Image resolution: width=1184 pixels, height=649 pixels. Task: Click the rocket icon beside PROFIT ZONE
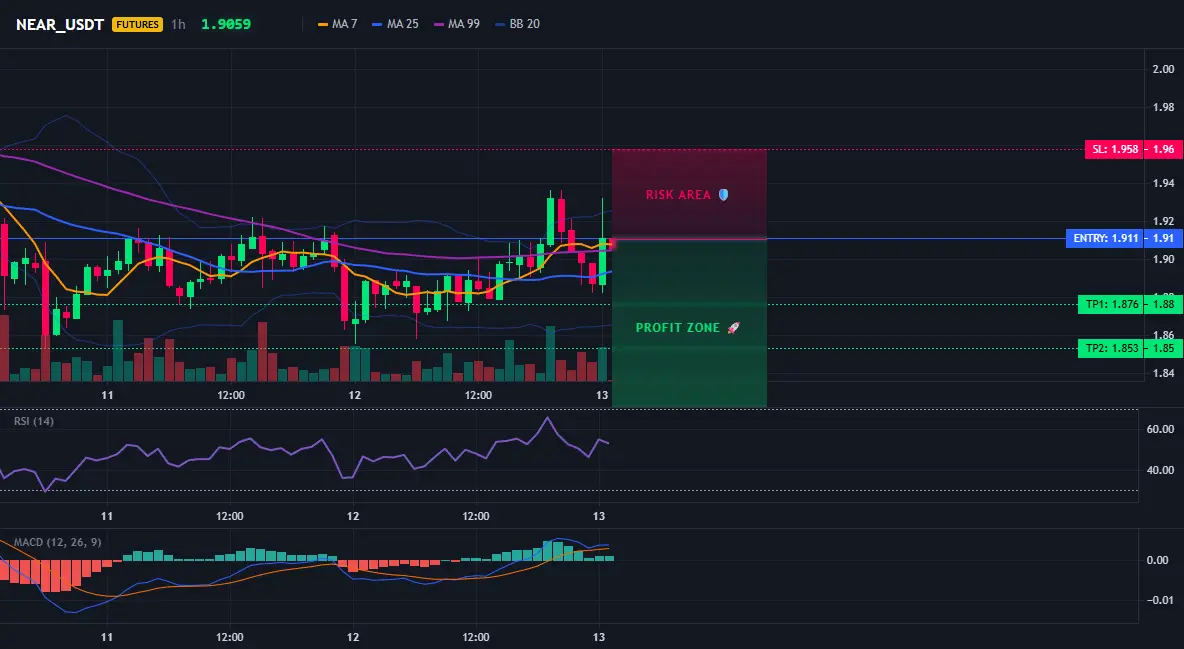[x=733, y=328]
